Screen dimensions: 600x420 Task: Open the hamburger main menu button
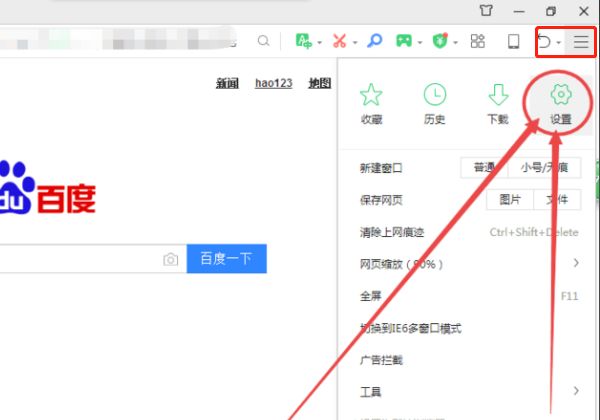[581, 41]
